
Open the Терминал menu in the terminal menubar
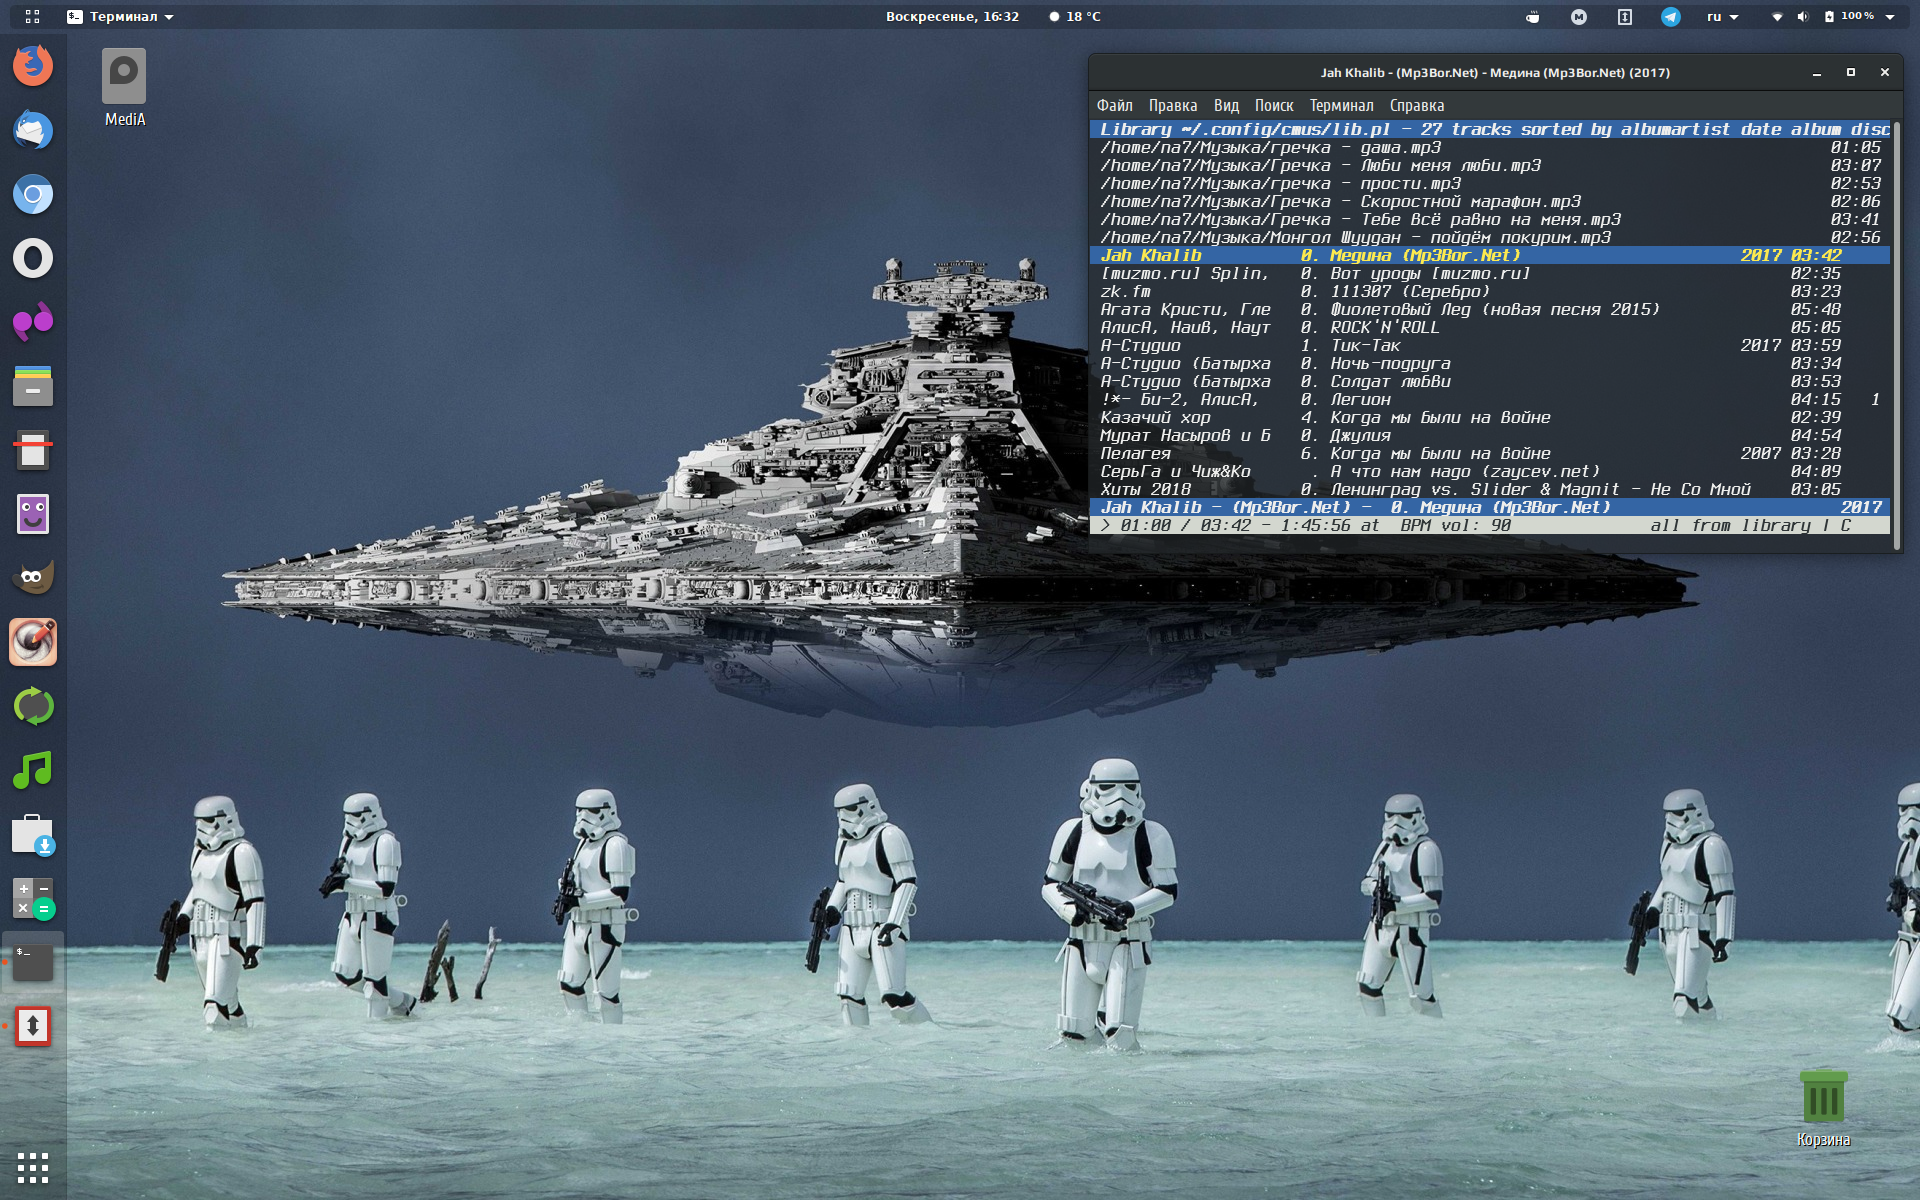tap(1341, 105)
